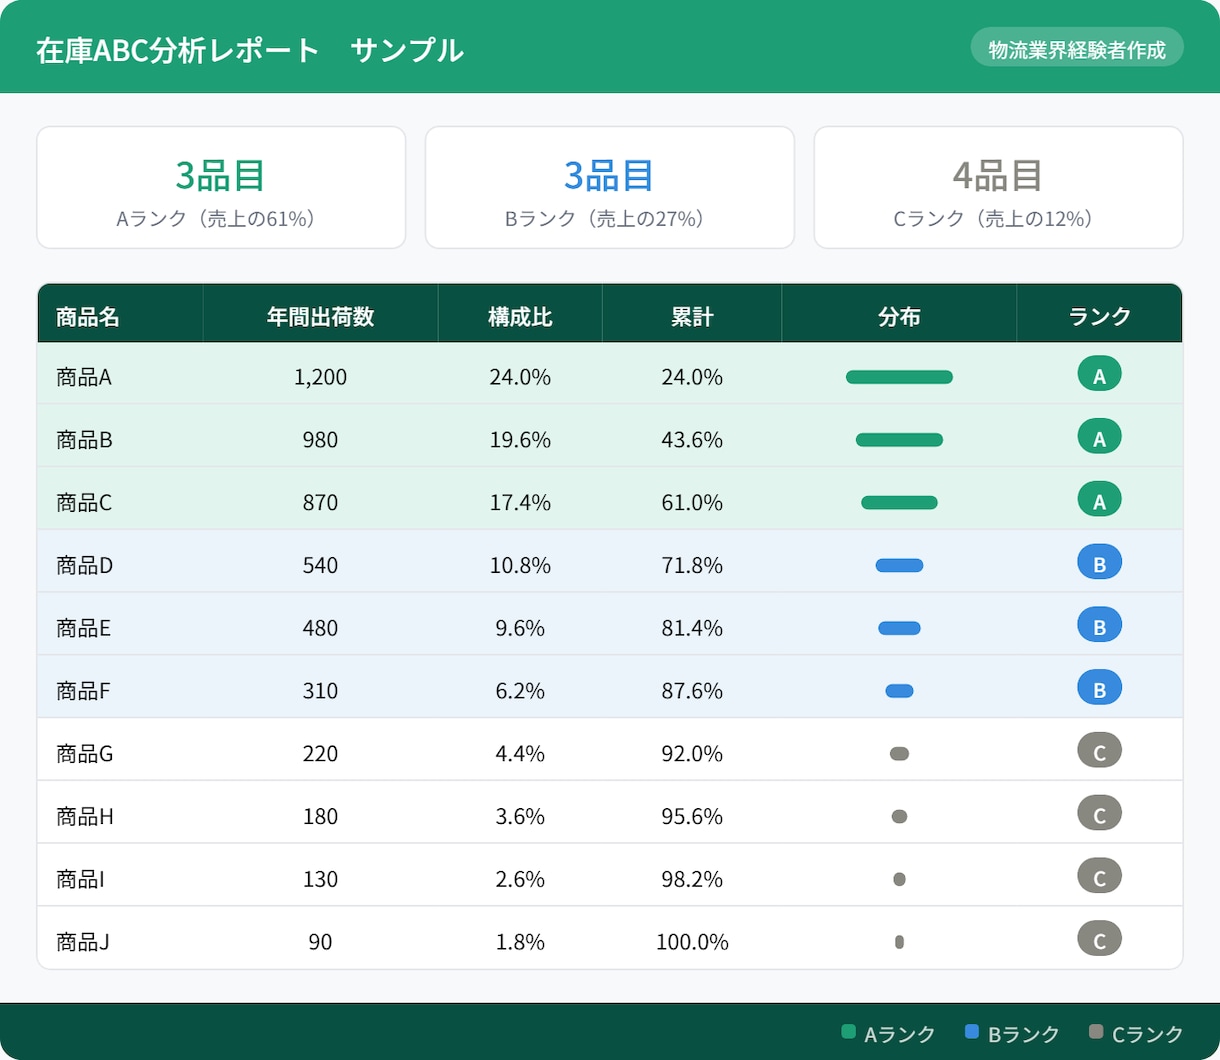This screenshot has width=1220, height=1060.
Task: Click the blue distribution bar for 商品E
Action: (899, 628)
